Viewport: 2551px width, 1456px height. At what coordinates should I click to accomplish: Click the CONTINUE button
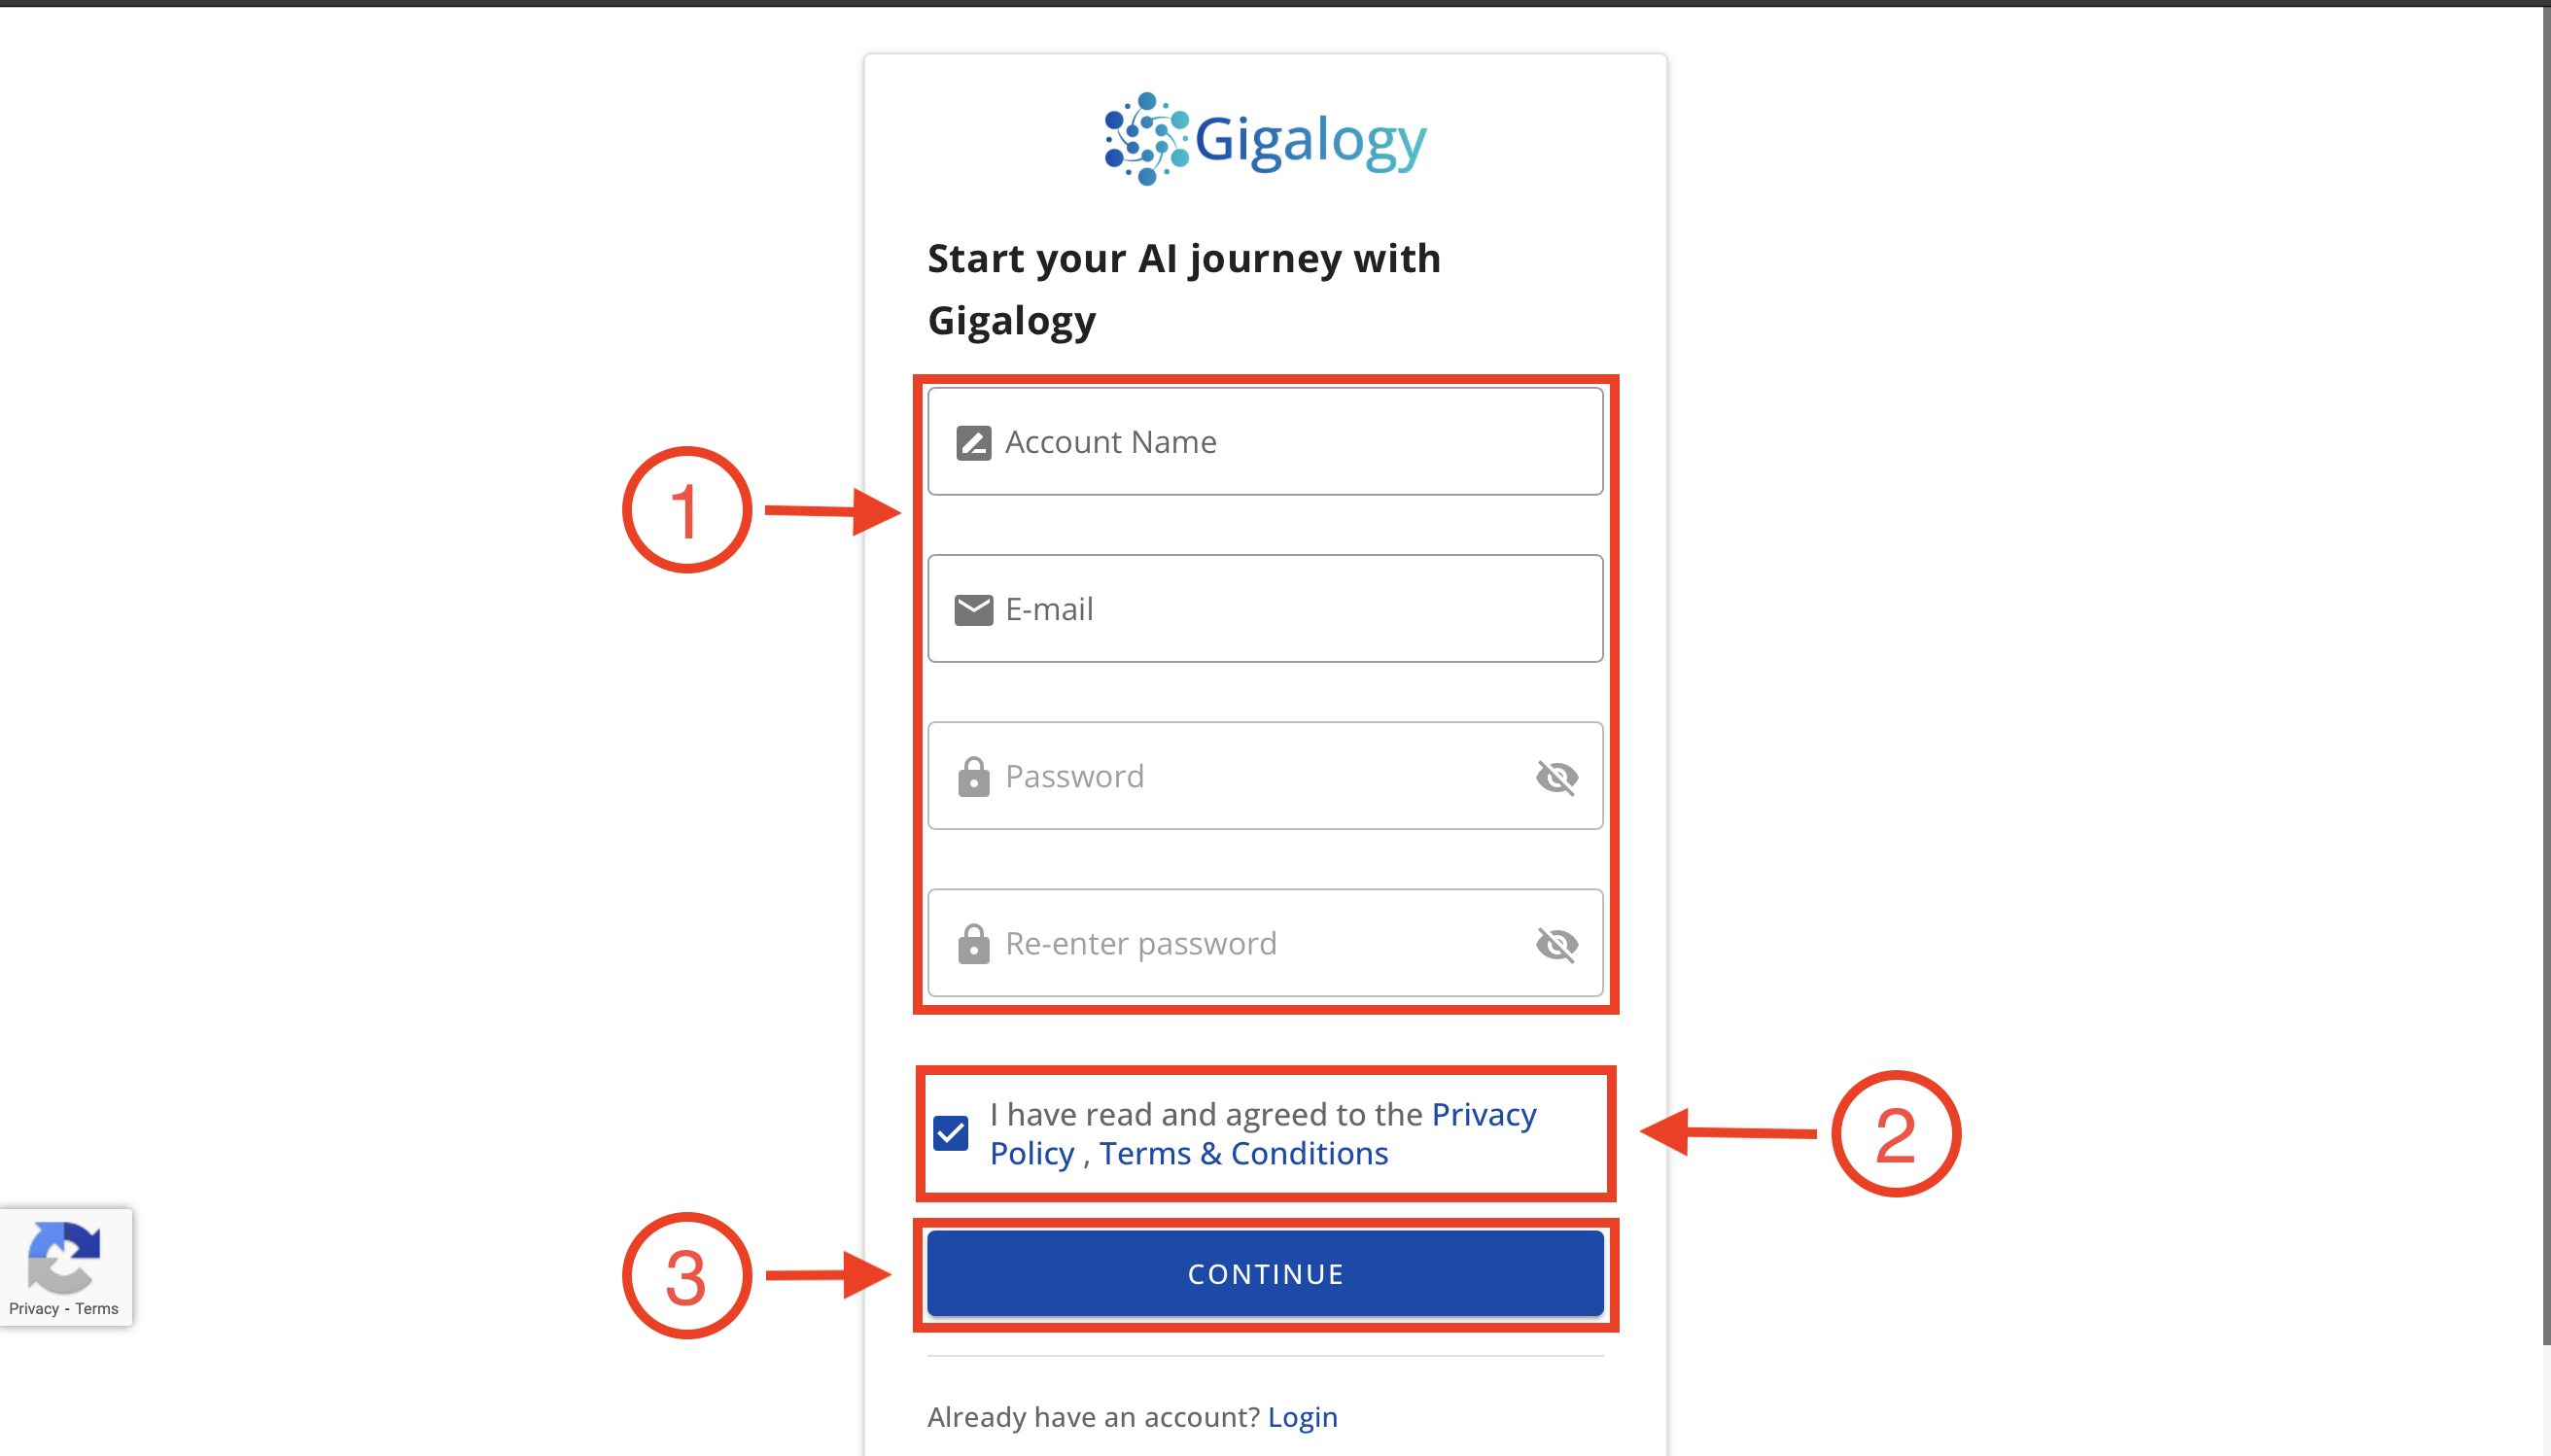click(1267, 1274)
